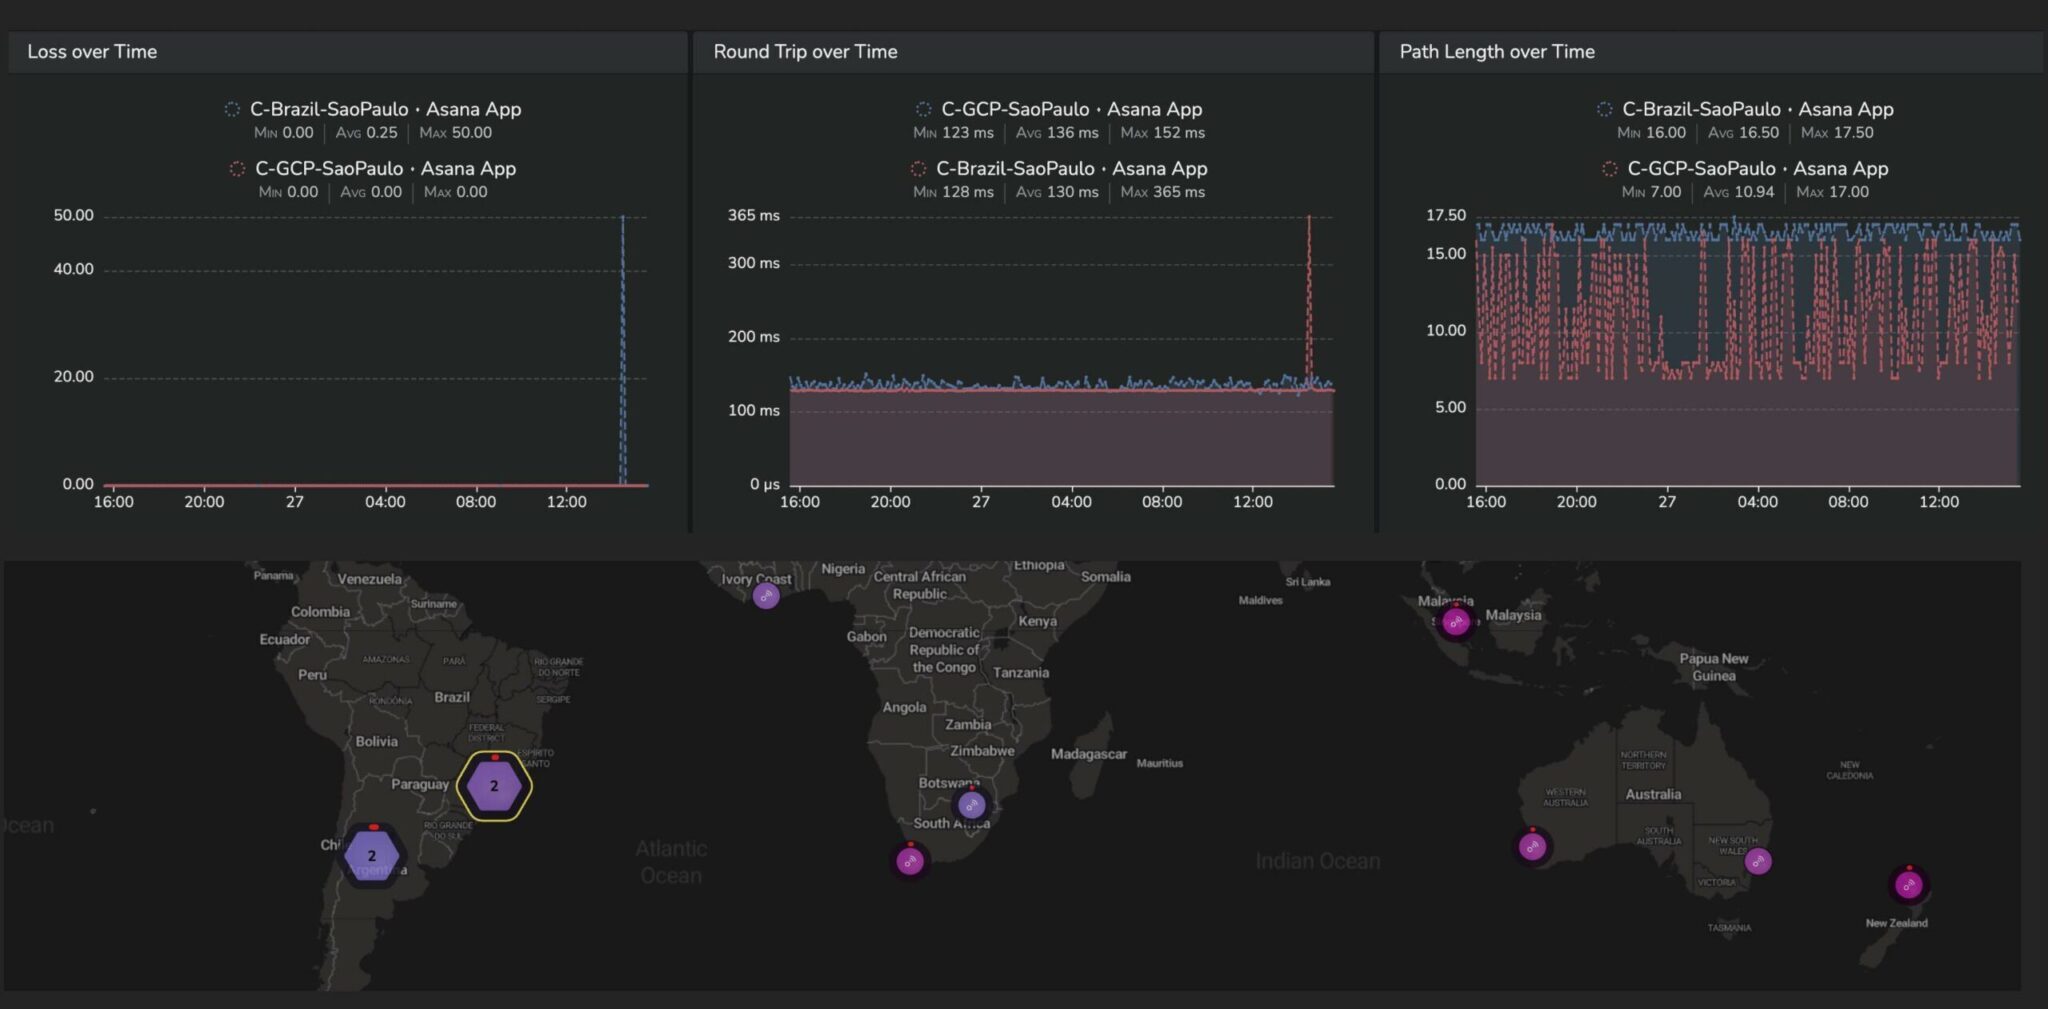Click the blue dashed legend icon for C-Brazil-SaoPaulo
The height and width of the screenshot is (1009, 2048).
point(232,109)
